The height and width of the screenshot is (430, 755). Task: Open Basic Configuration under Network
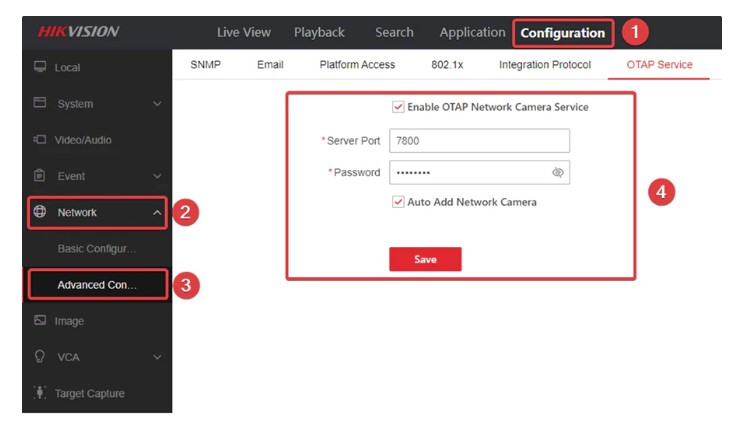(97, 248)
